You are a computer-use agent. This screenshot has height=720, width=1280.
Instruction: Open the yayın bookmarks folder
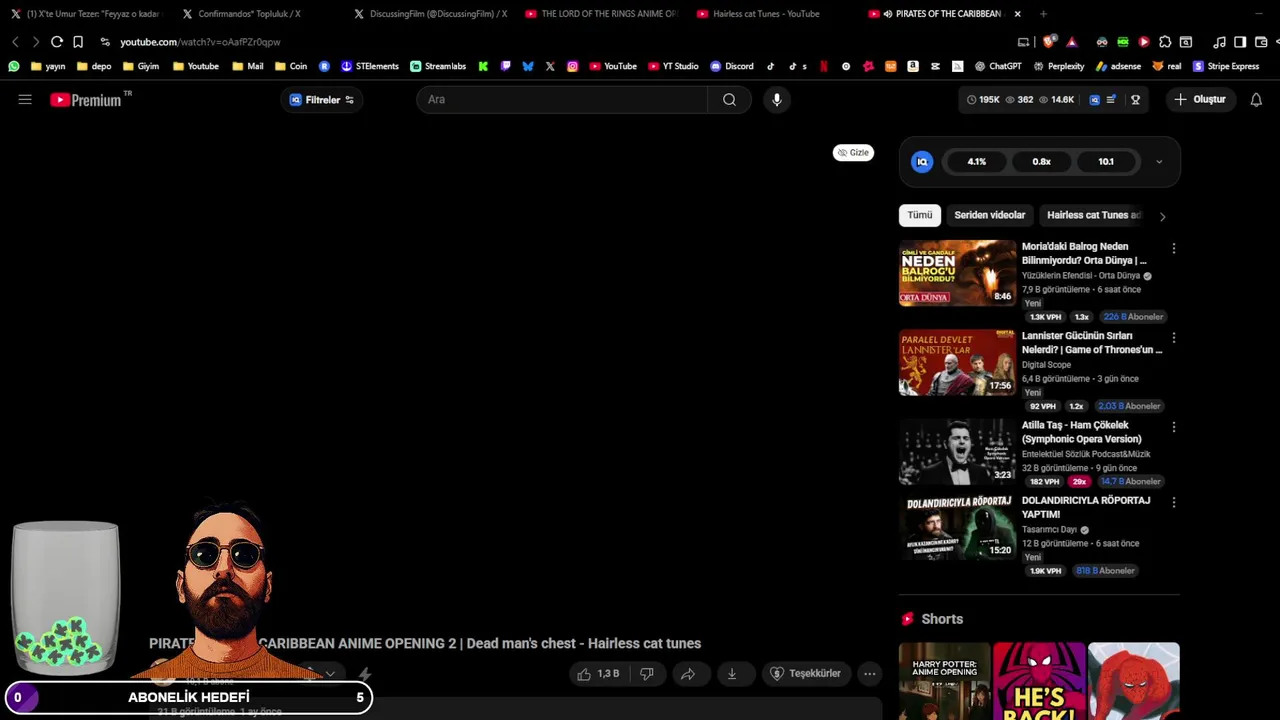(48, 66)
